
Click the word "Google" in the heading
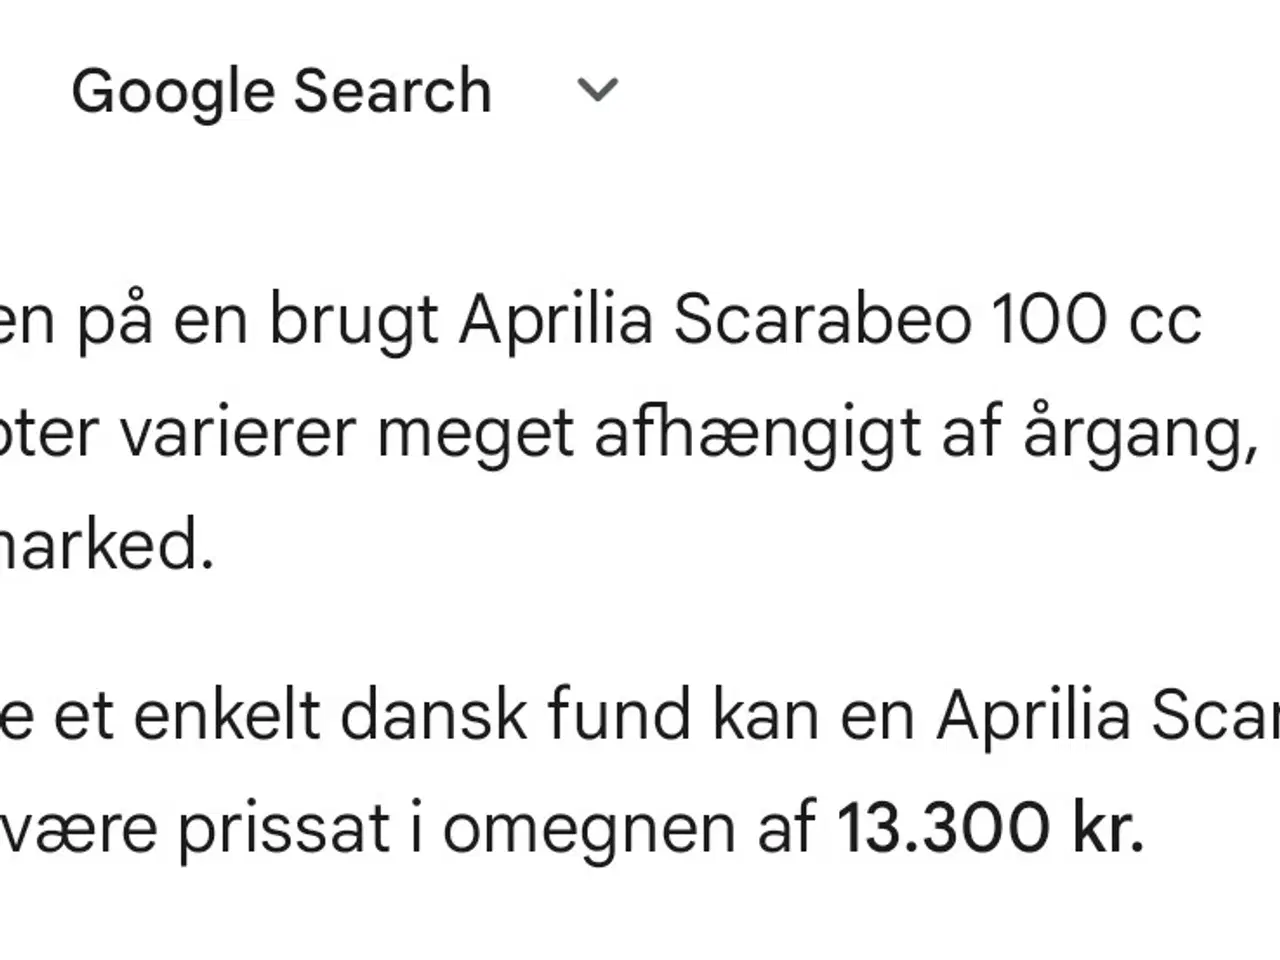tap(173, 91)
